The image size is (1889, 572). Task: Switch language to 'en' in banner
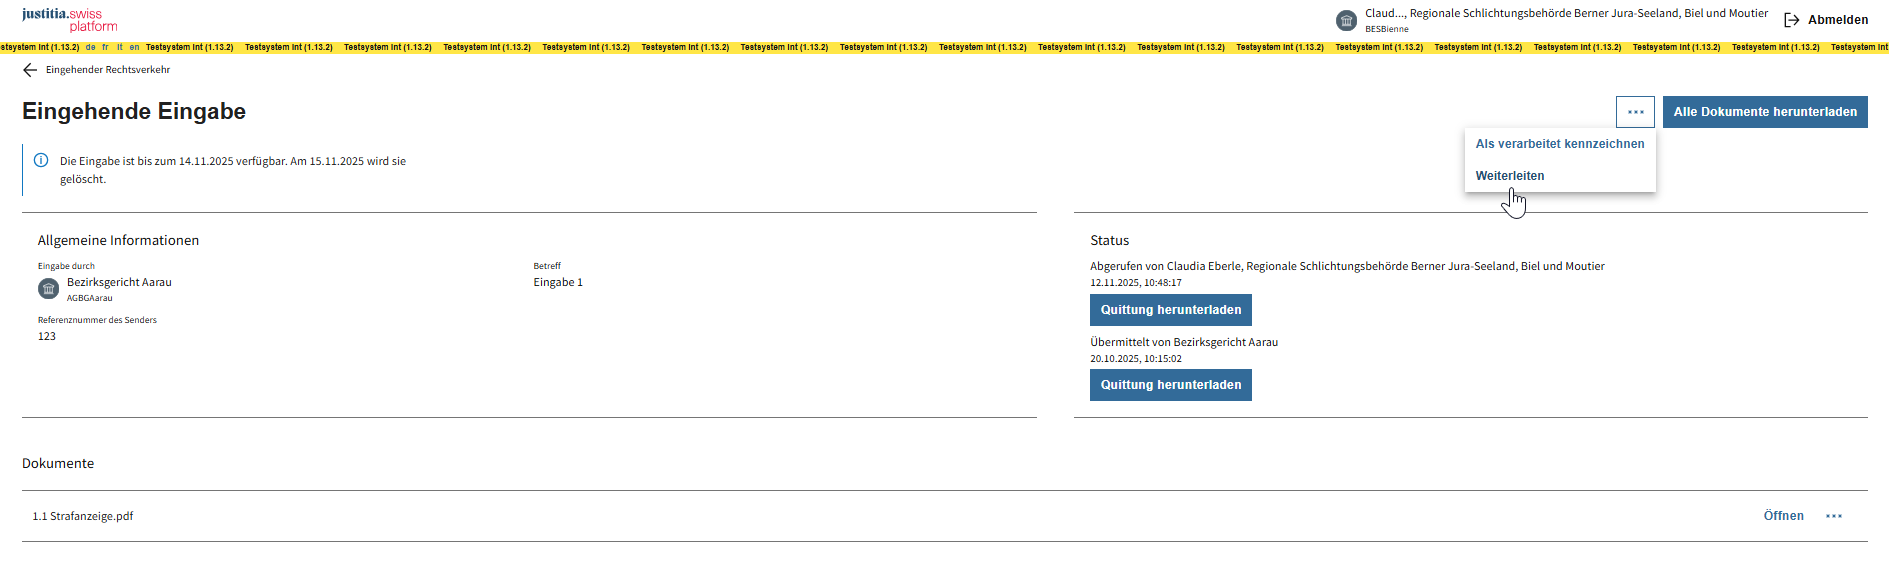pos(134,47)
